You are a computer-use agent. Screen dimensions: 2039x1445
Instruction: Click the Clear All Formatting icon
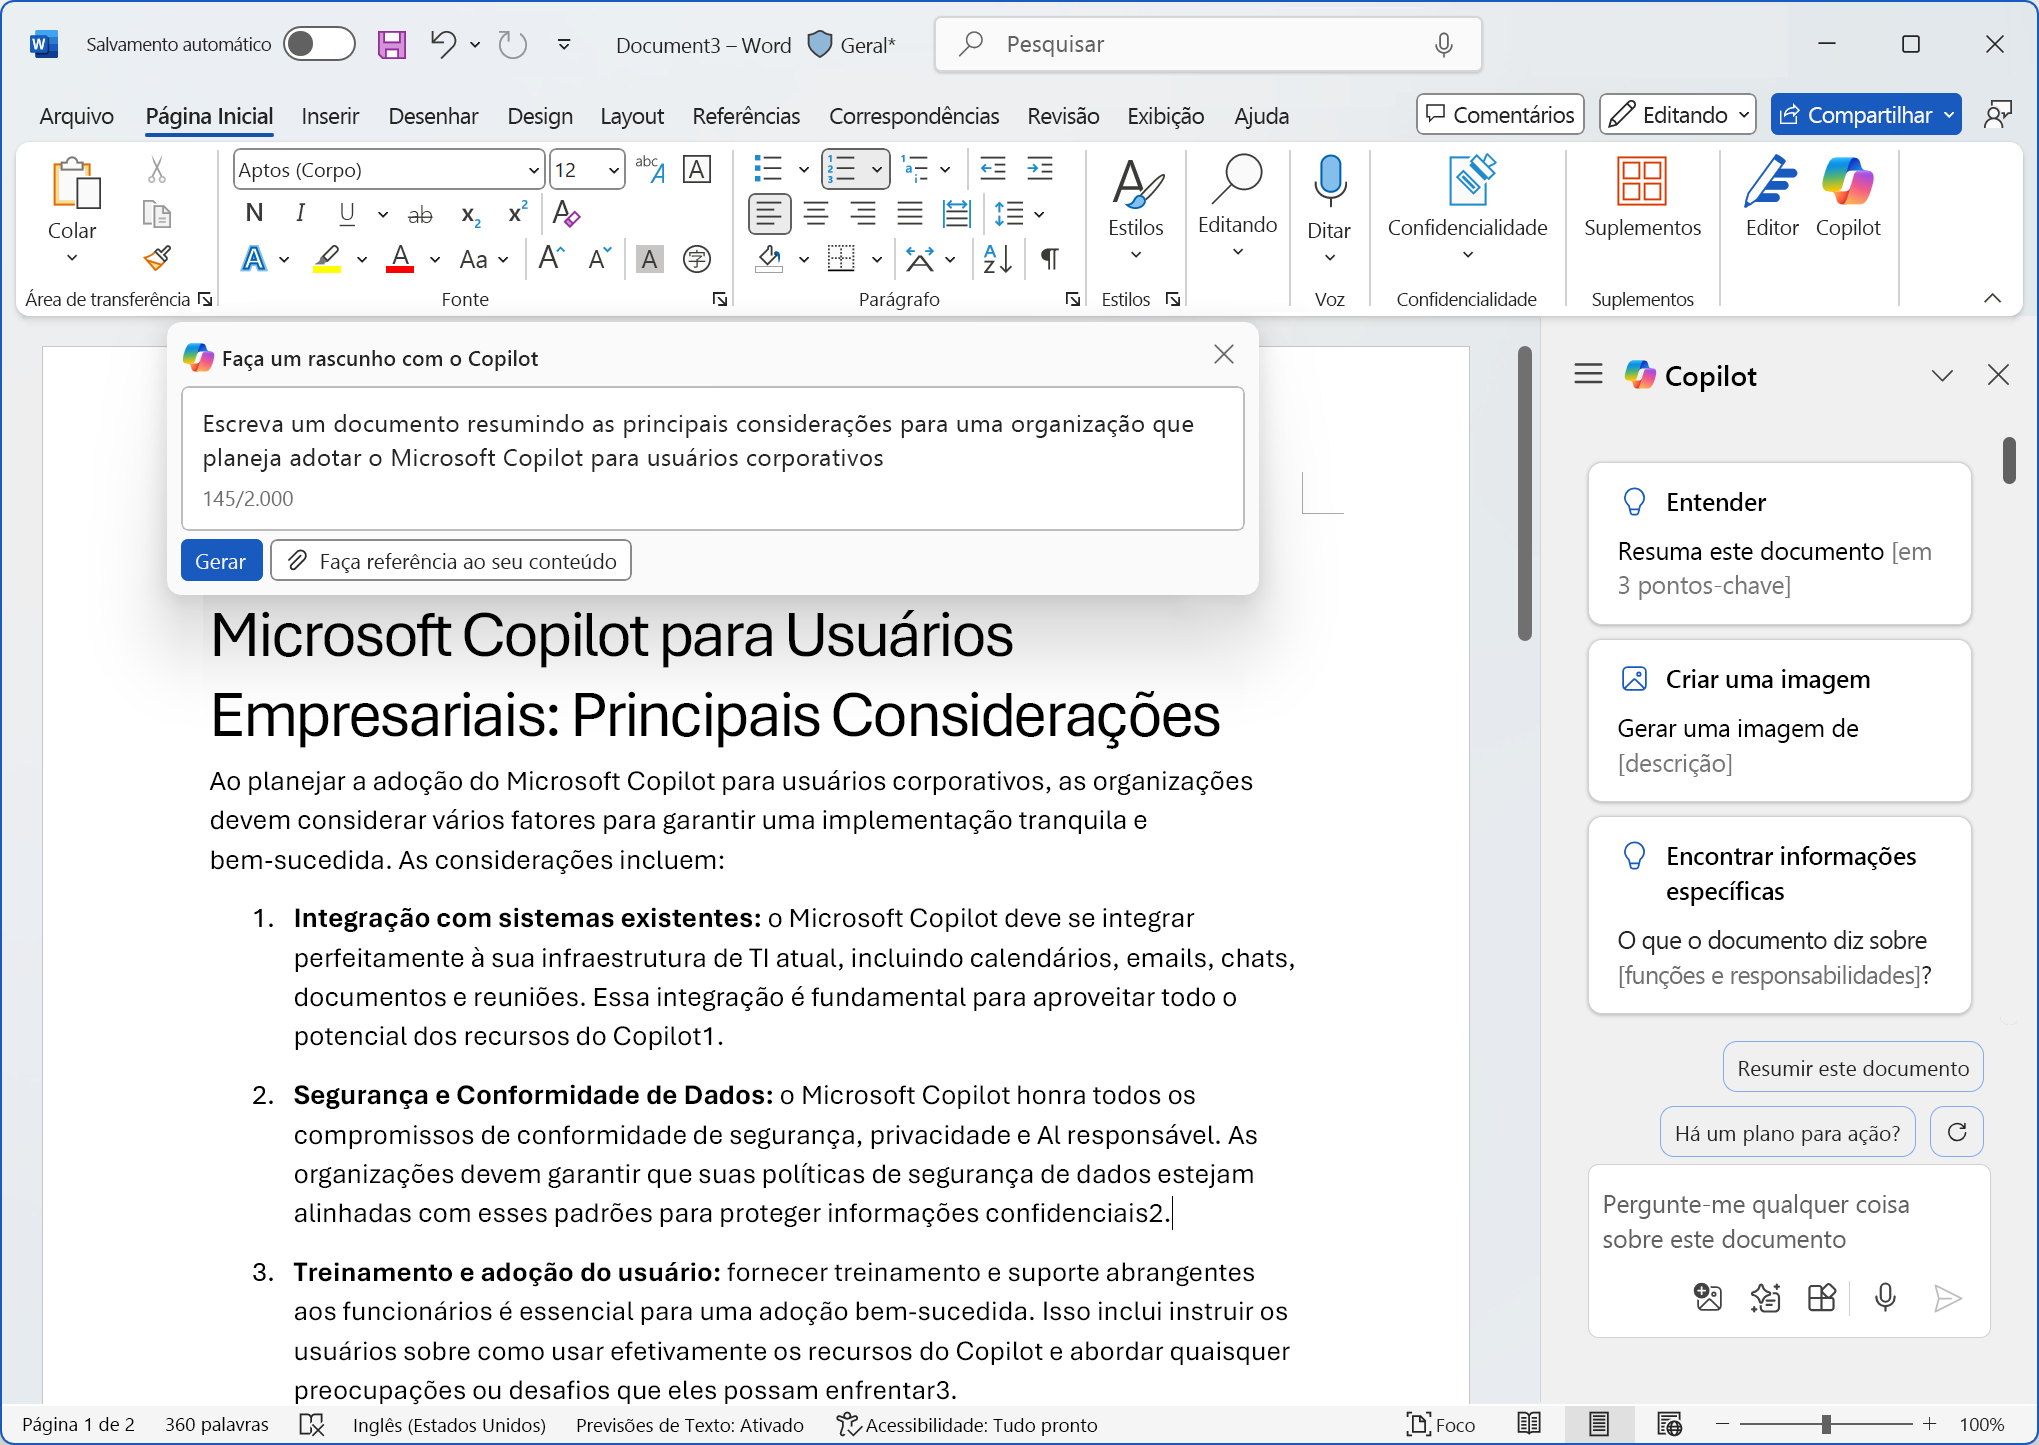pyautogui.click(x=566, y=213)
